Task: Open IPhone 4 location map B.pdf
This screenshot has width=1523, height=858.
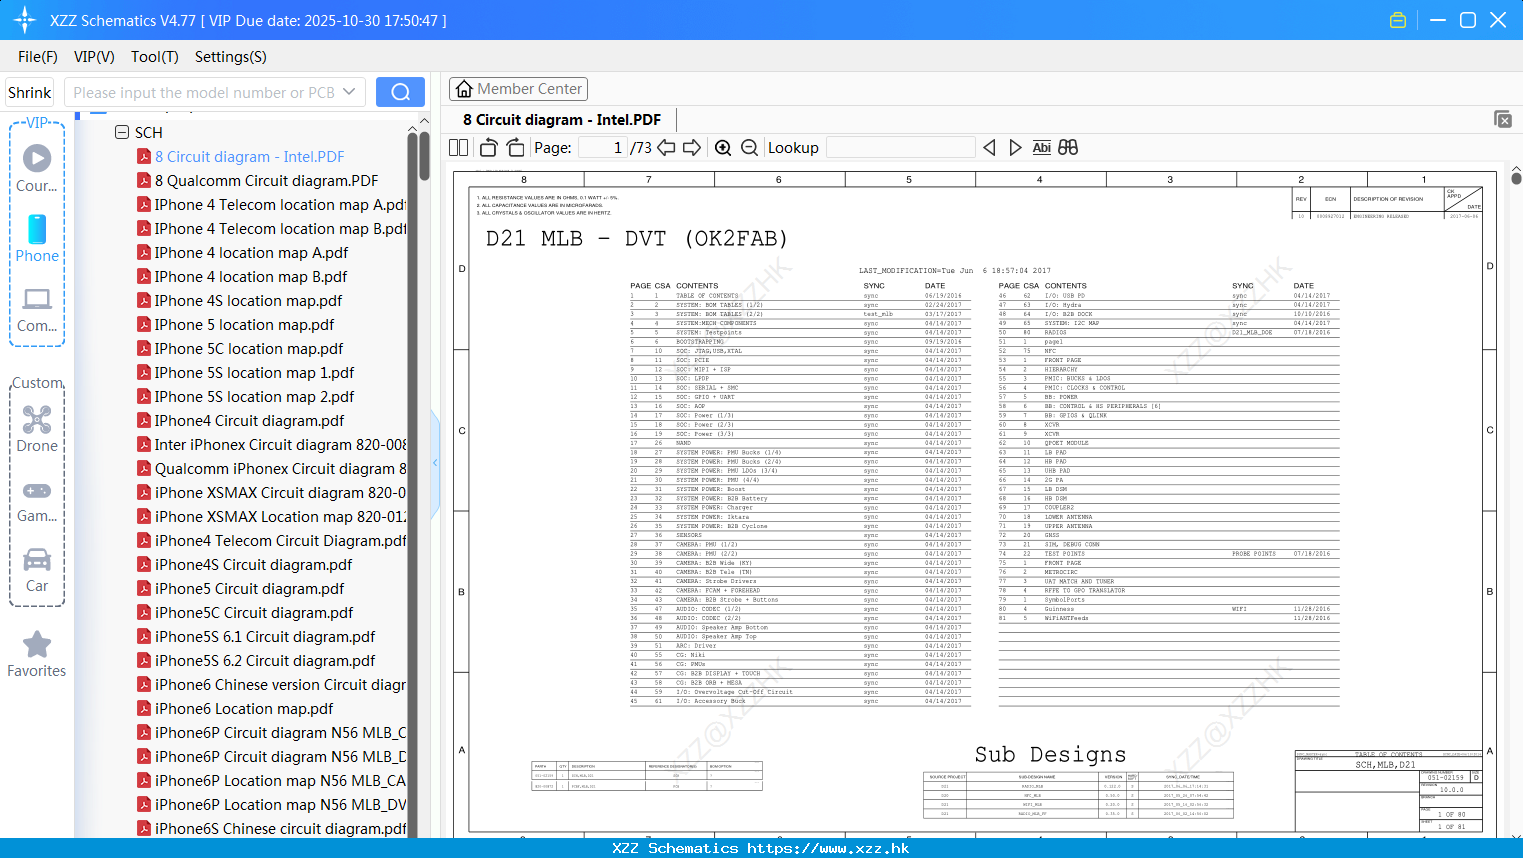Action: pos(251,277)
